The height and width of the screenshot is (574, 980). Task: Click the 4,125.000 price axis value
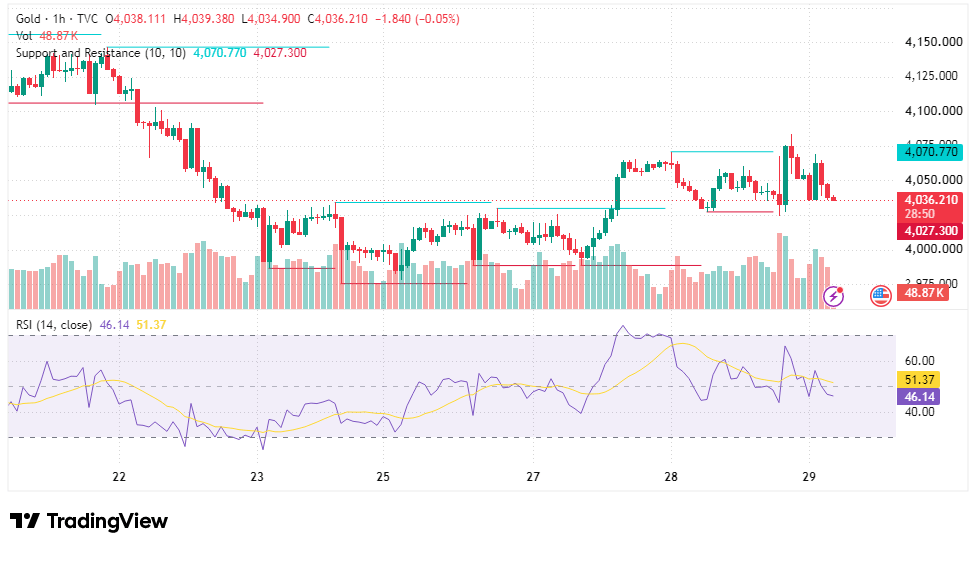point(931,76)
